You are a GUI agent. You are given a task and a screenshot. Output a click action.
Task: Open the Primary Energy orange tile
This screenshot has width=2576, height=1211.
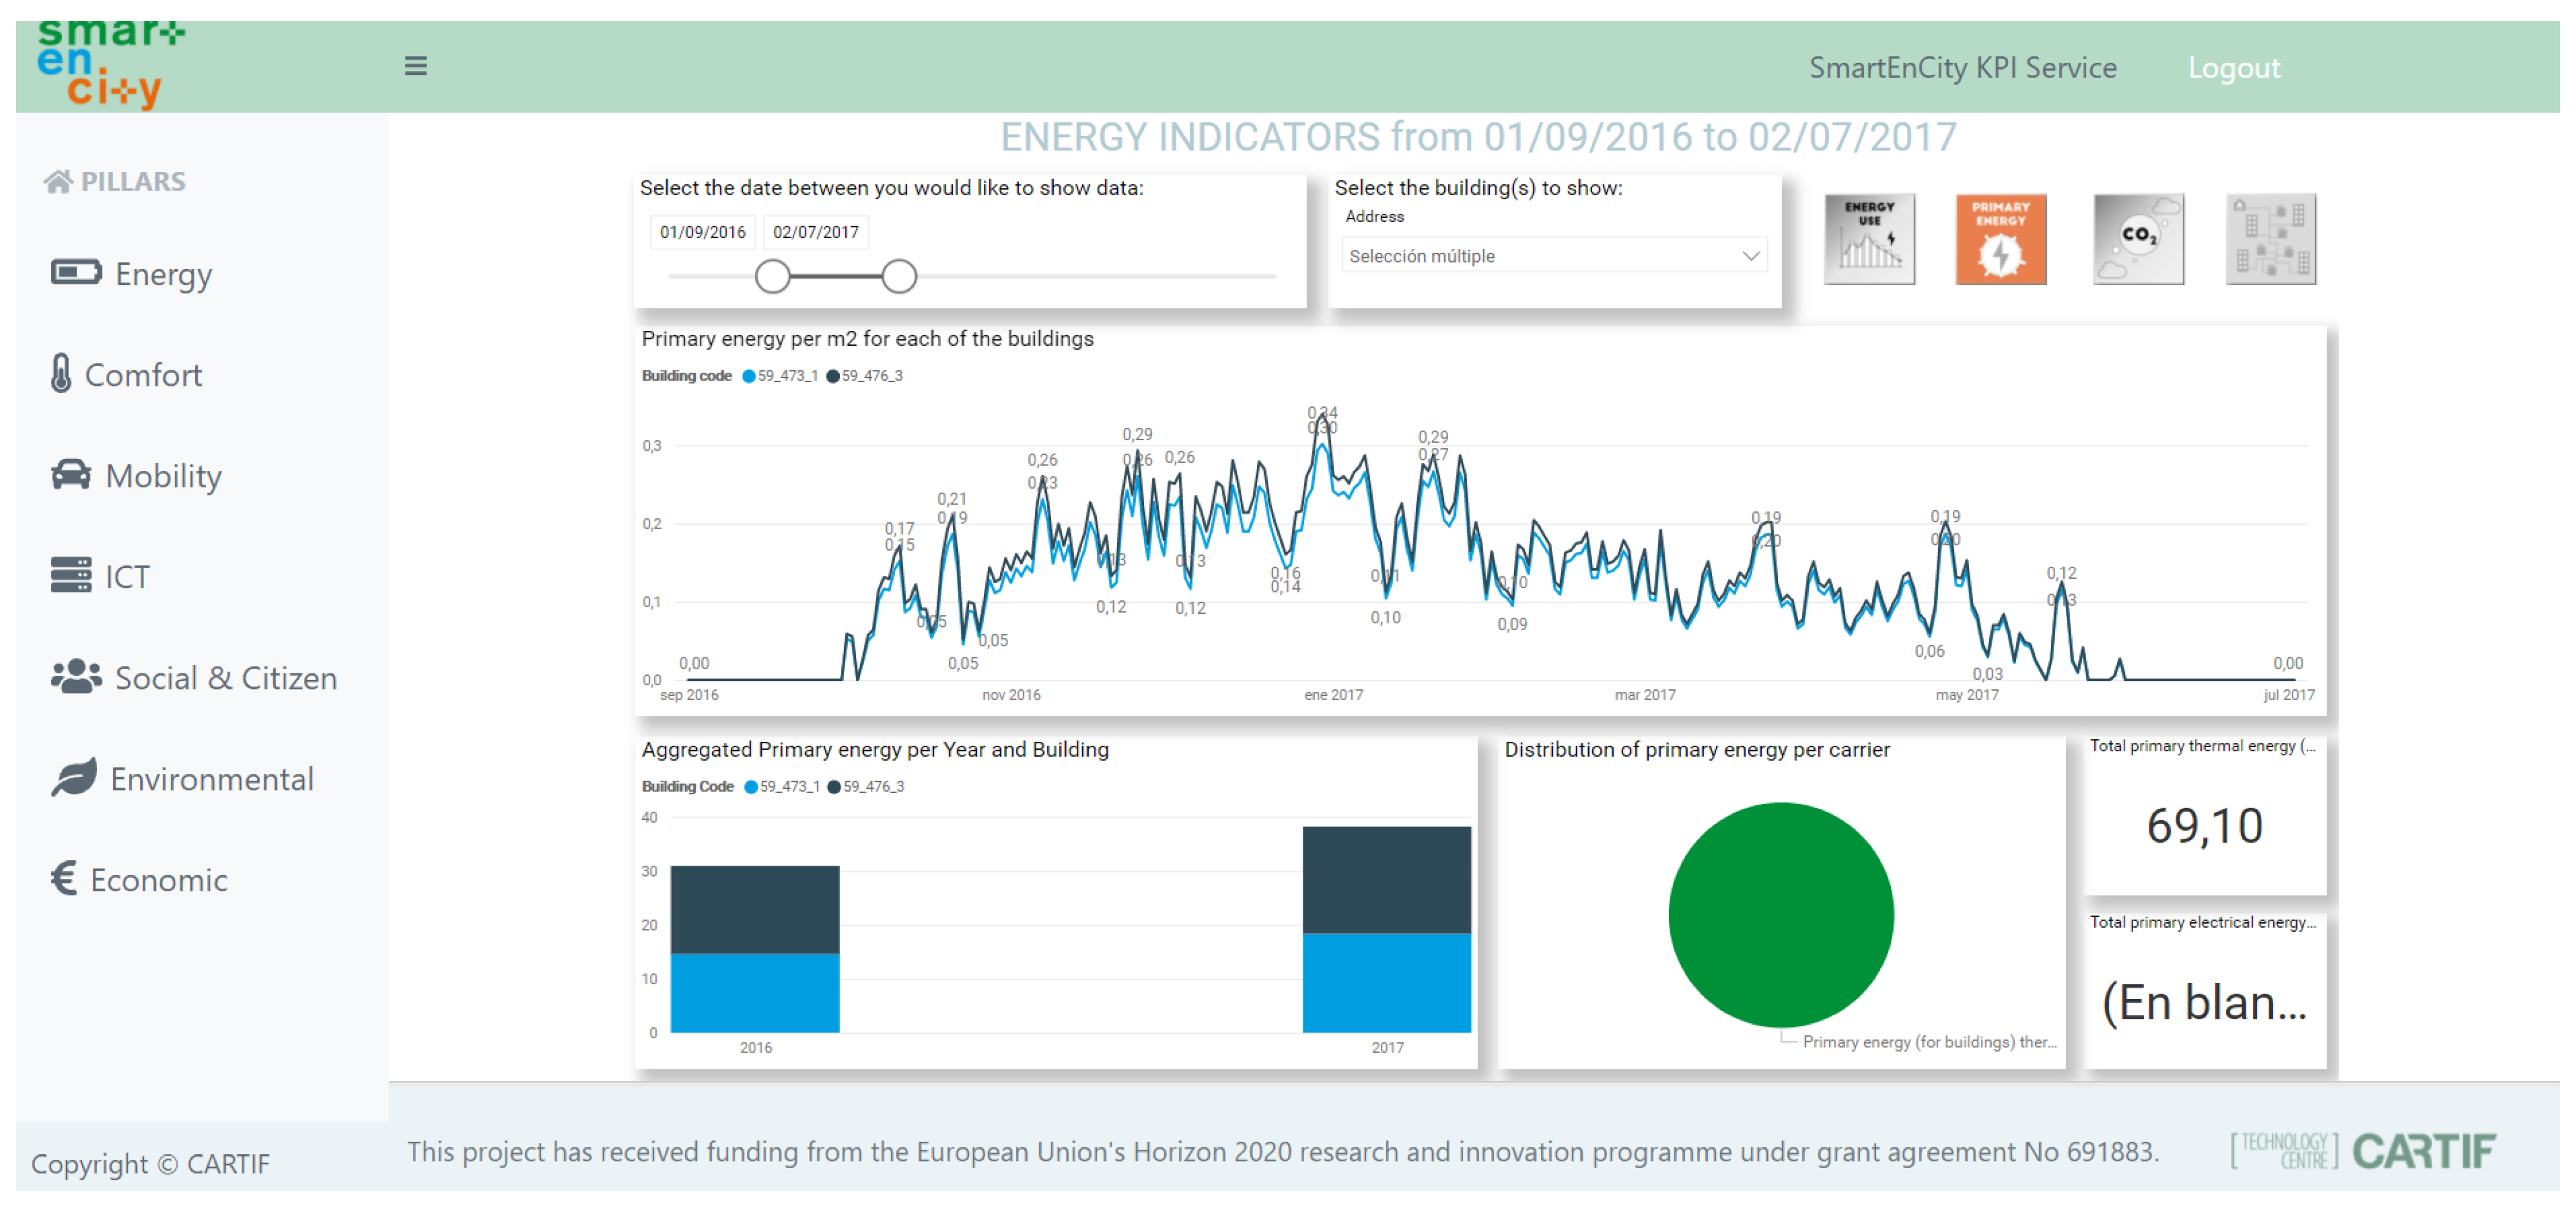click(x=2000, y=239)
